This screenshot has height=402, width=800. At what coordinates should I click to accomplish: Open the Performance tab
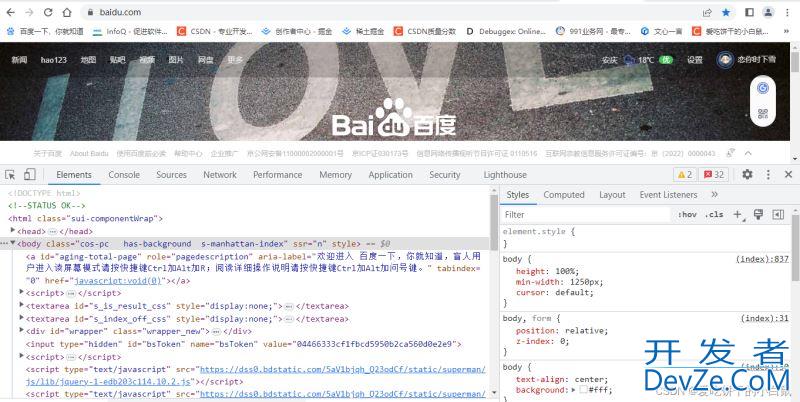[278, 174]
